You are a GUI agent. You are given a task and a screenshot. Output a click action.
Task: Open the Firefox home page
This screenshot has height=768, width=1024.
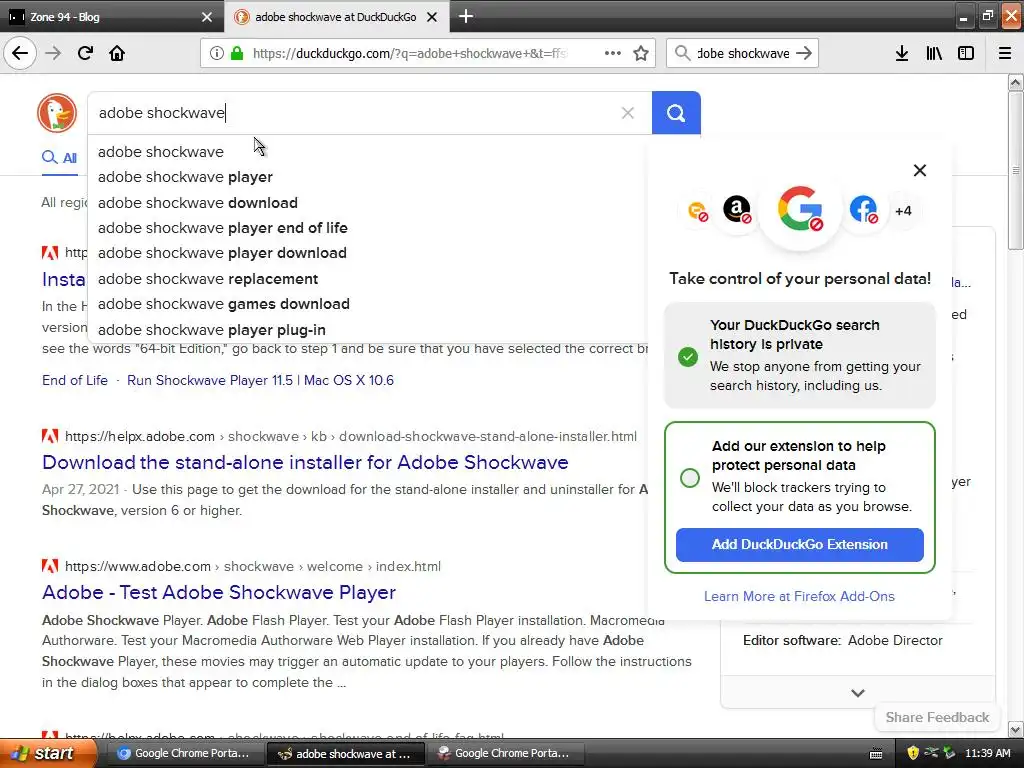[117, 53]
